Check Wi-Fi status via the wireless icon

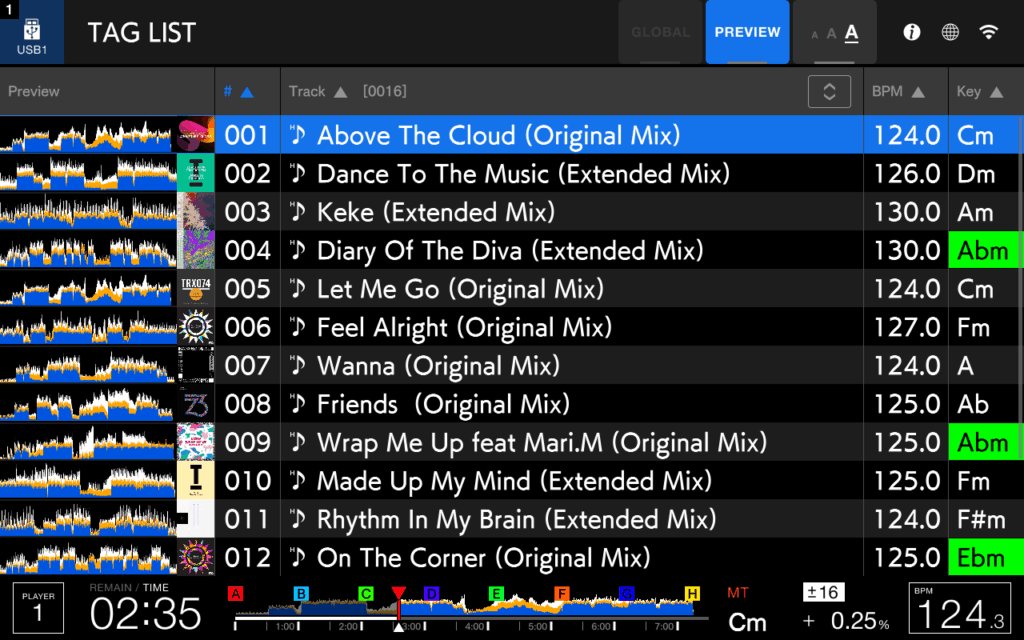tap(989, 31)
